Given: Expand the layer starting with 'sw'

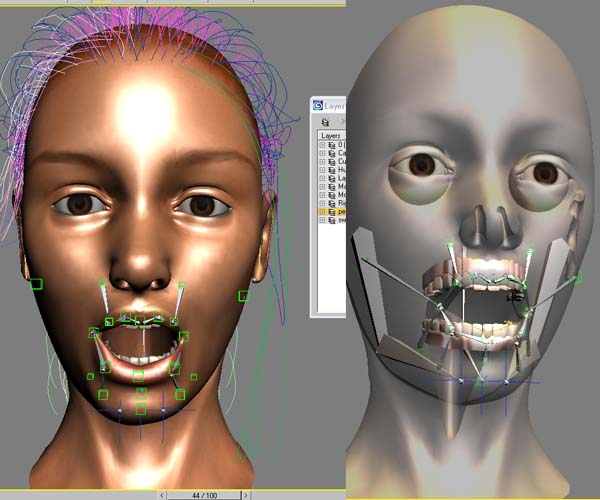Looking at the screenshot, I should 322,220.
